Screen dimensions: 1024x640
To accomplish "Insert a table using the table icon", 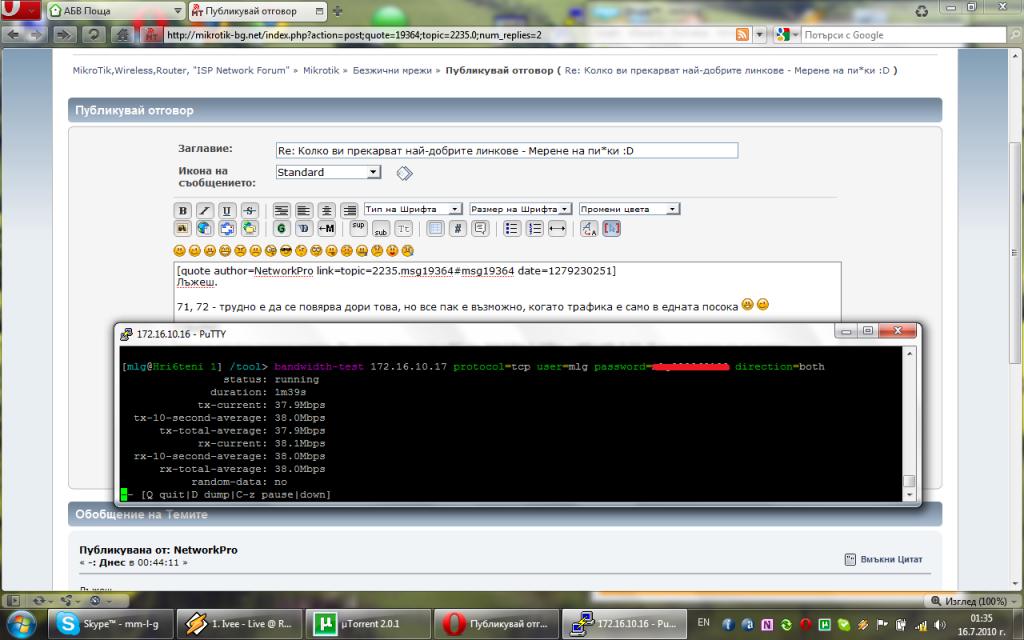I will 435,228.
